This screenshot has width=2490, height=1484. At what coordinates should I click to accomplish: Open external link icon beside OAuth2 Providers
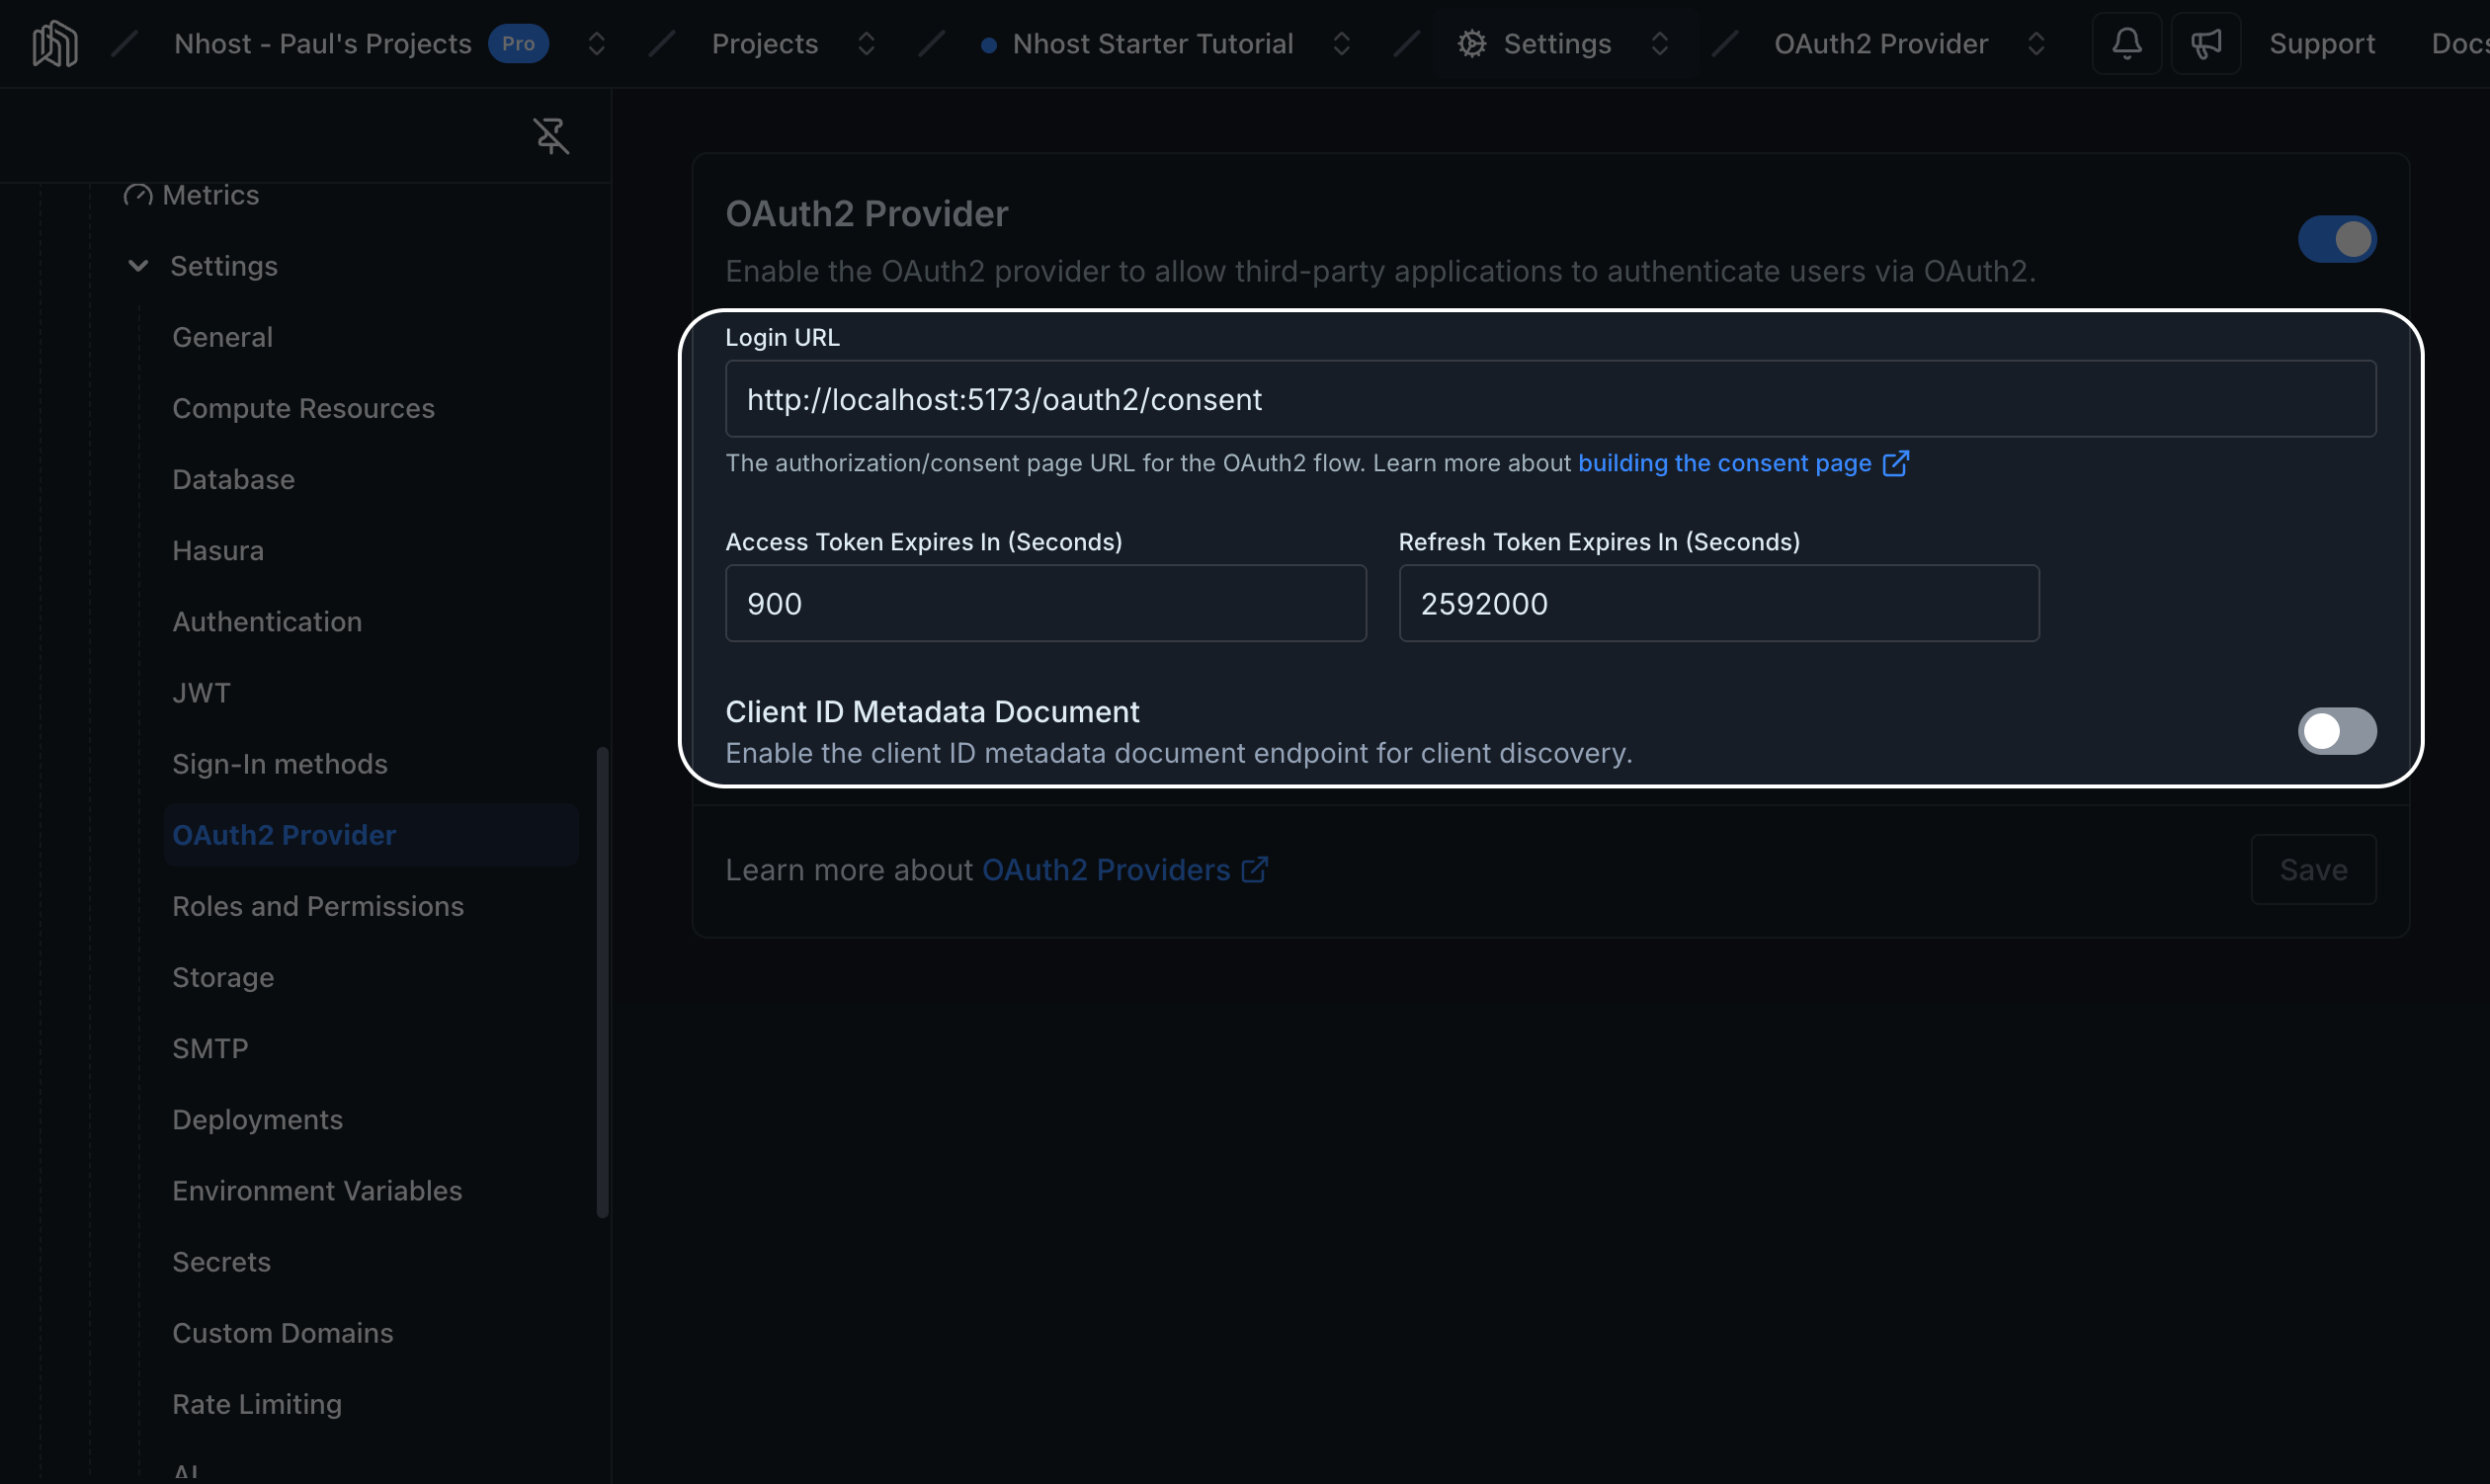(1254, 870)
